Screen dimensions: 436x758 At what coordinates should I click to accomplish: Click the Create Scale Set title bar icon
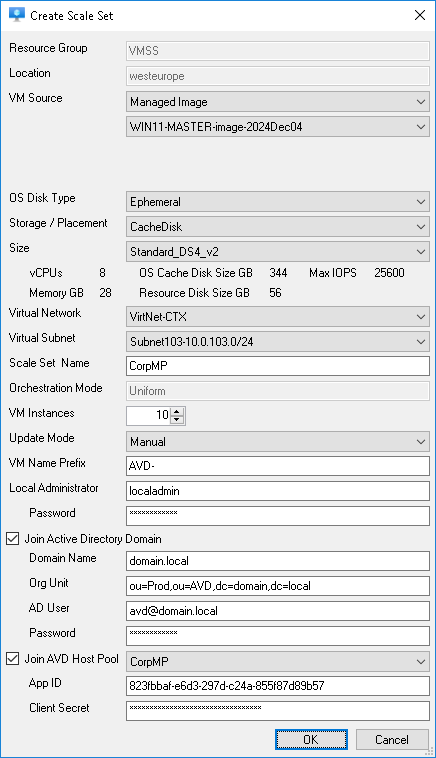coord(16,15)
